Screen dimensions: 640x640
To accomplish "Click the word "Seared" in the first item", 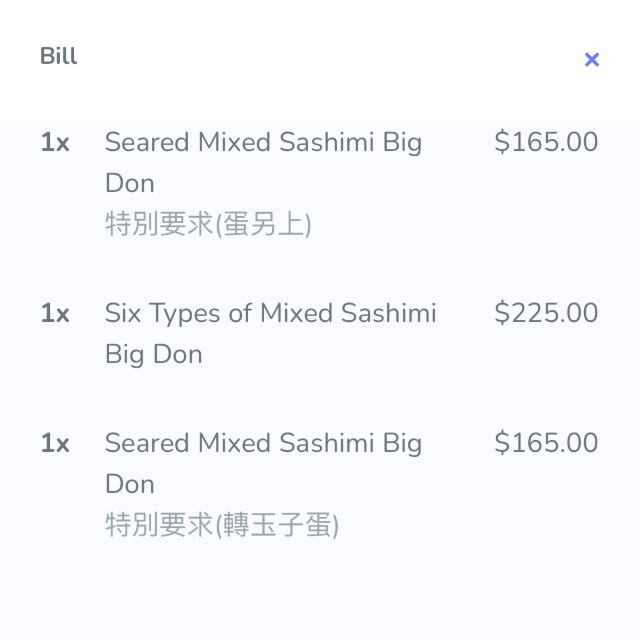I will tap(147, 143).
